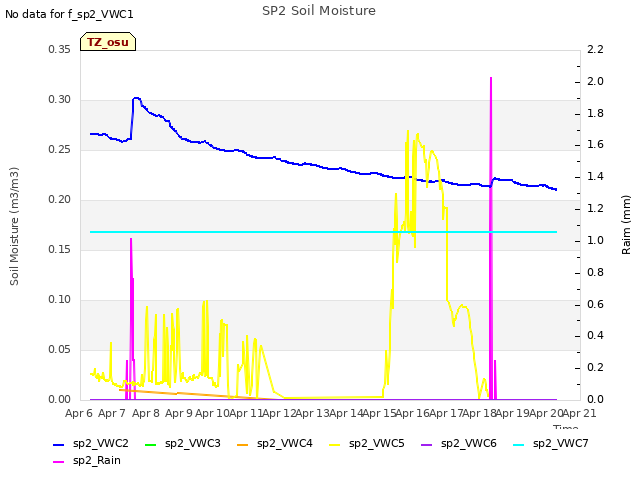Click the 'No data for f_sp2_VWC1' message
The height and width of the screenshot is (480, 640).
69,14
